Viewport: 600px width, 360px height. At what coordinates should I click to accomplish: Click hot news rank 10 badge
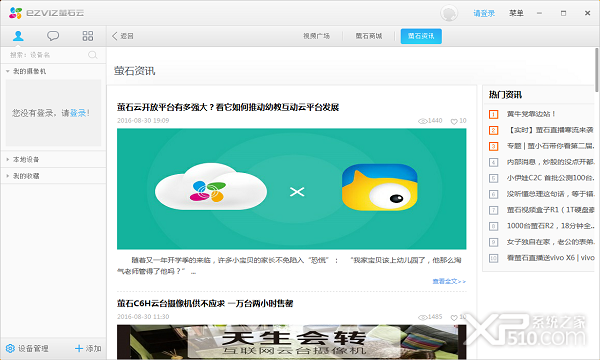coord(494,258)
